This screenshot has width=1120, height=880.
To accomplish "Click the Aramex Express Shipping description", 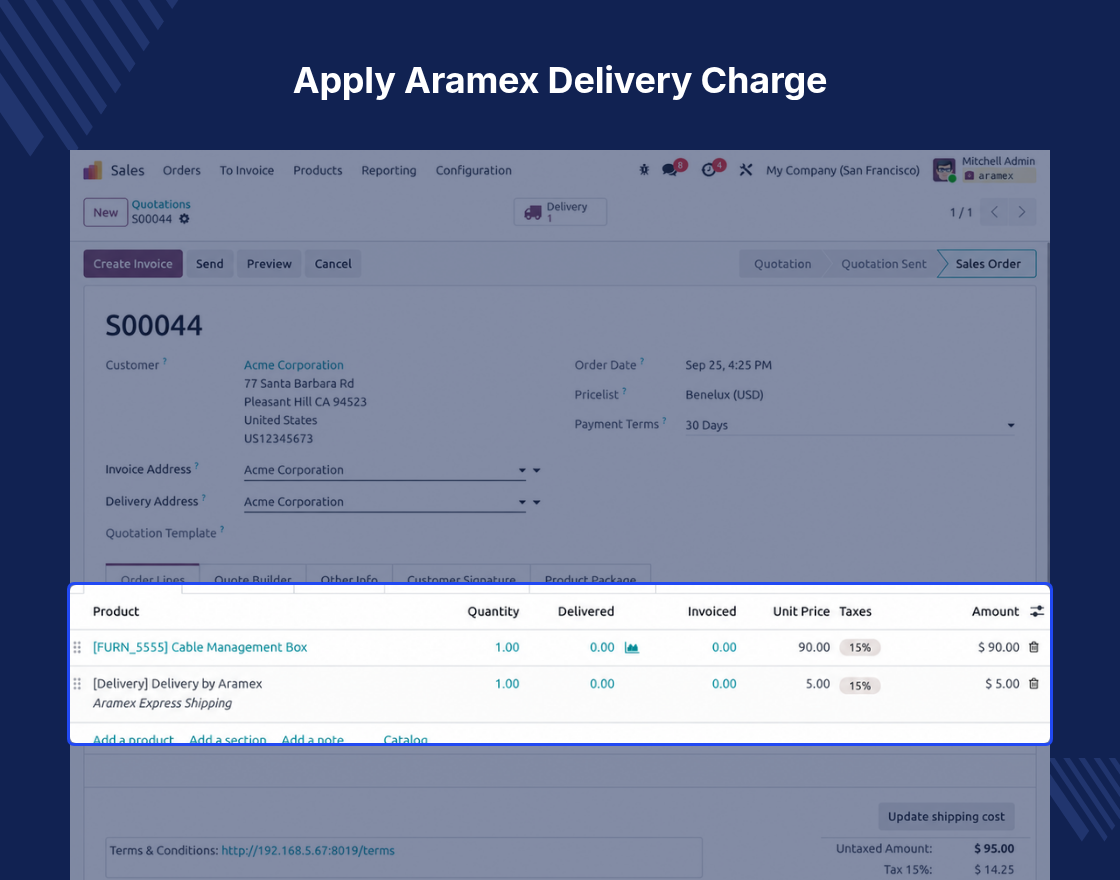I will coord(162,703).
